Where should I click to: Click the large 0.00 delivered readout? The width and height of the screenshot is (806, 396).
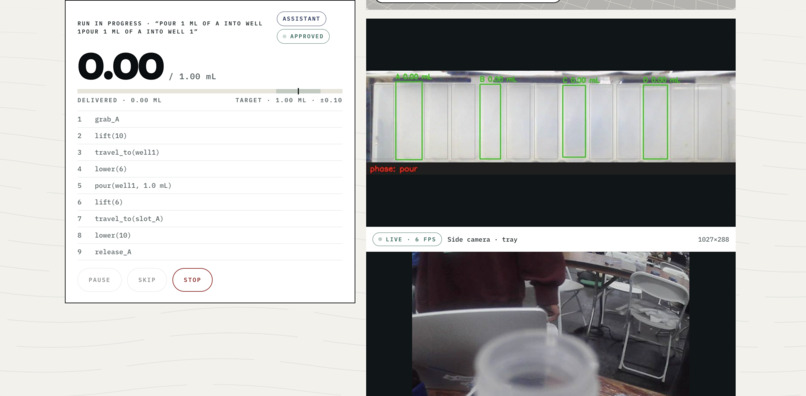pyautogui.click(x=121, y=66)
